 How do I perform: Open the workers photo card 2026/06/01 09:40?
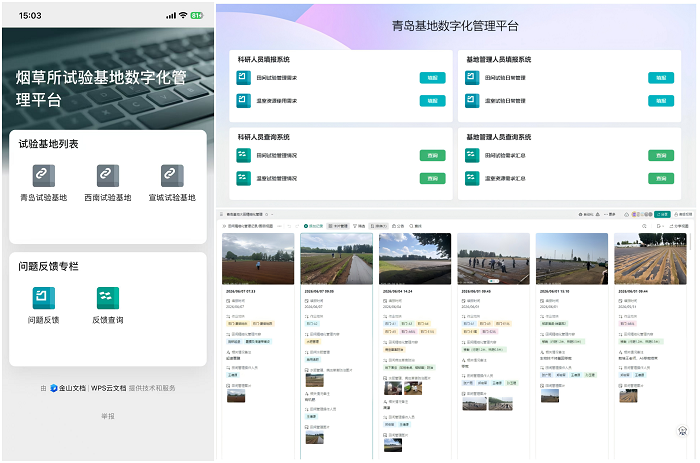[493, 259]
